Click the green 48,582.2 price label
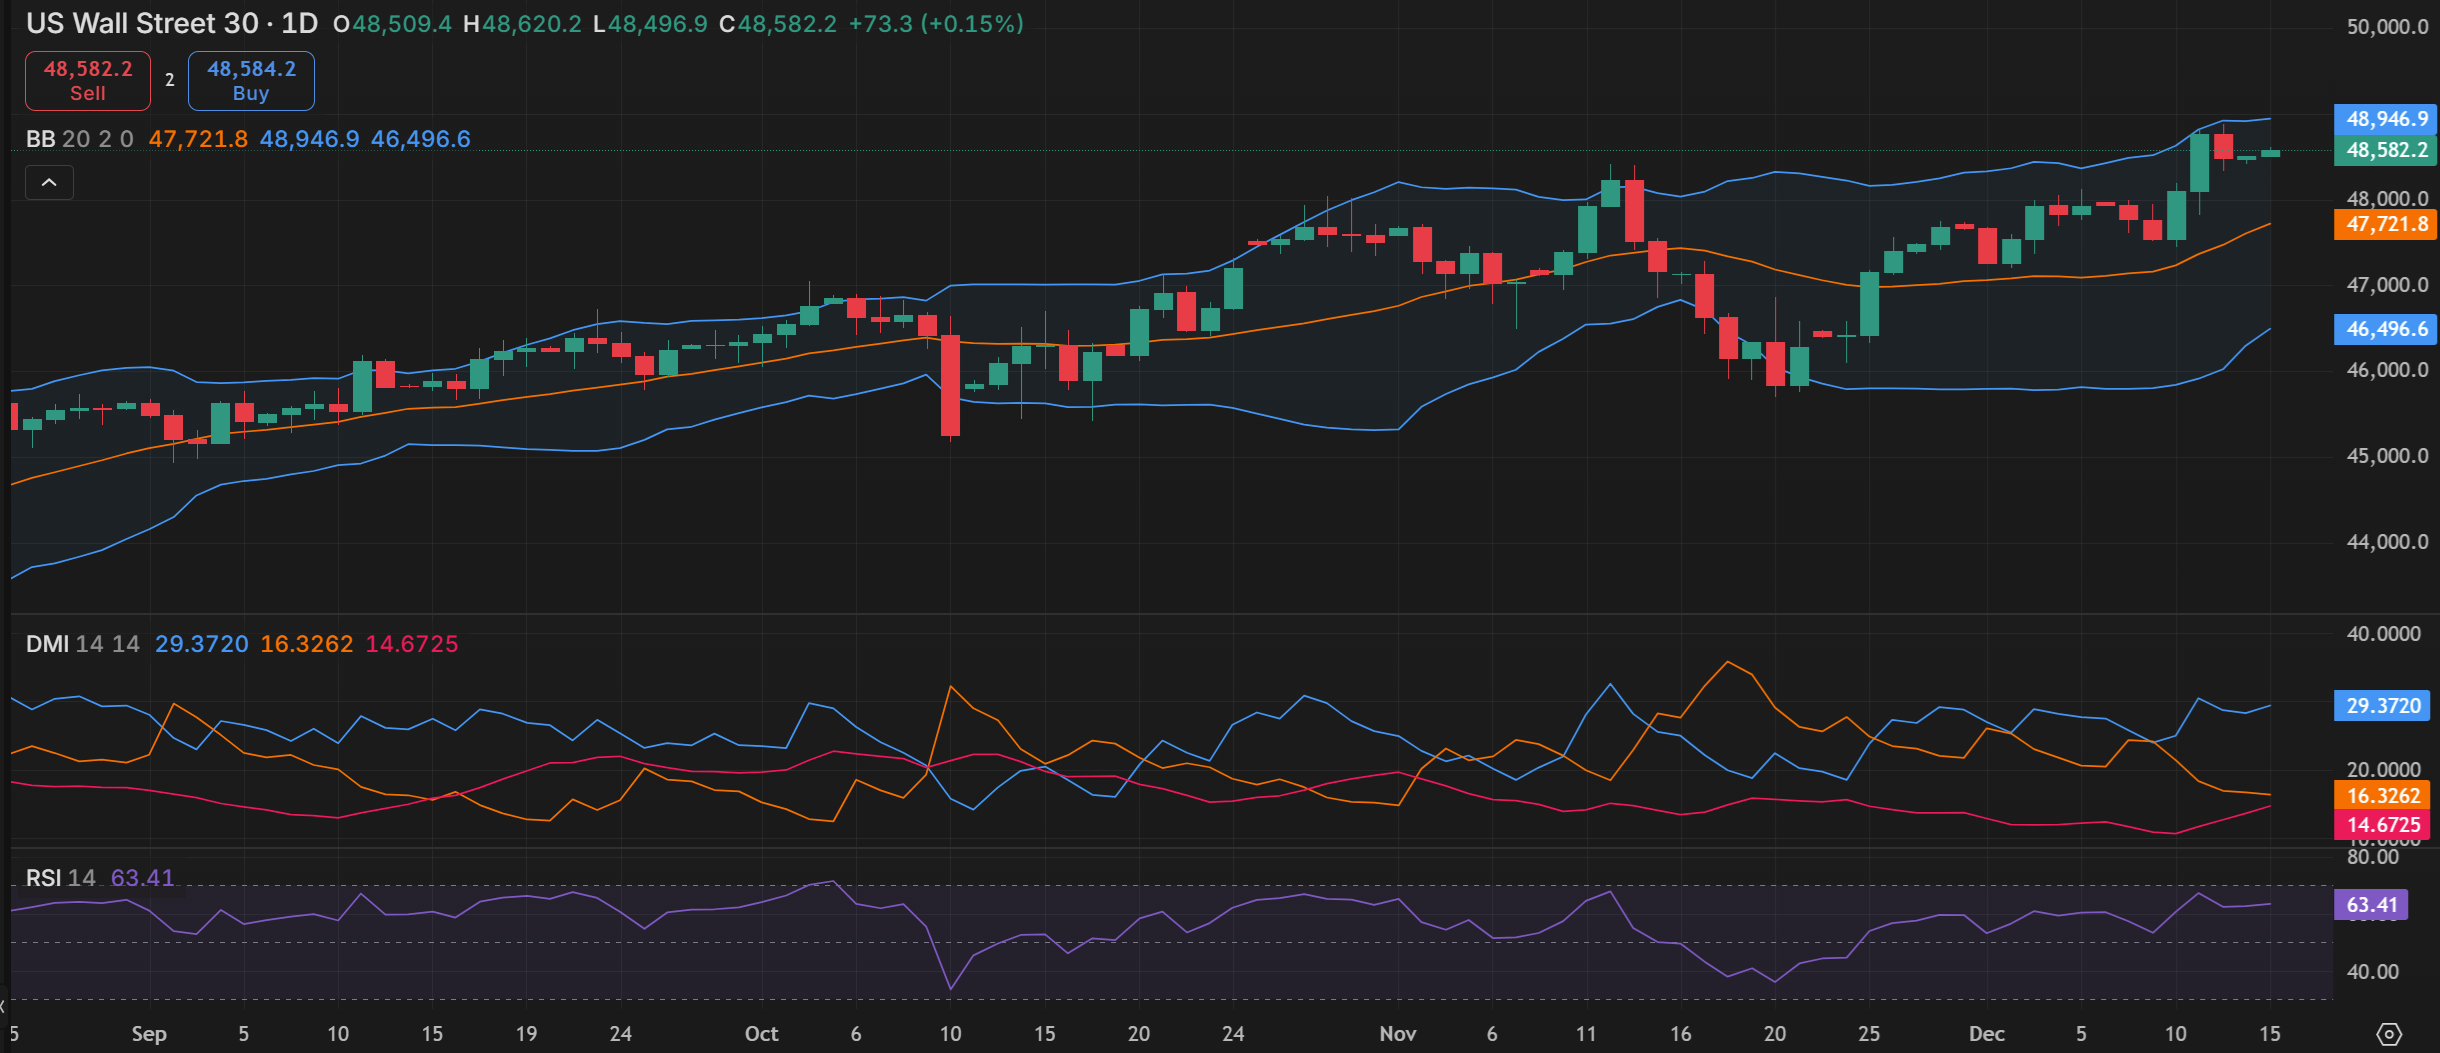The width and height of the screenshot is (2440, 1053). tap(2386, 150)
